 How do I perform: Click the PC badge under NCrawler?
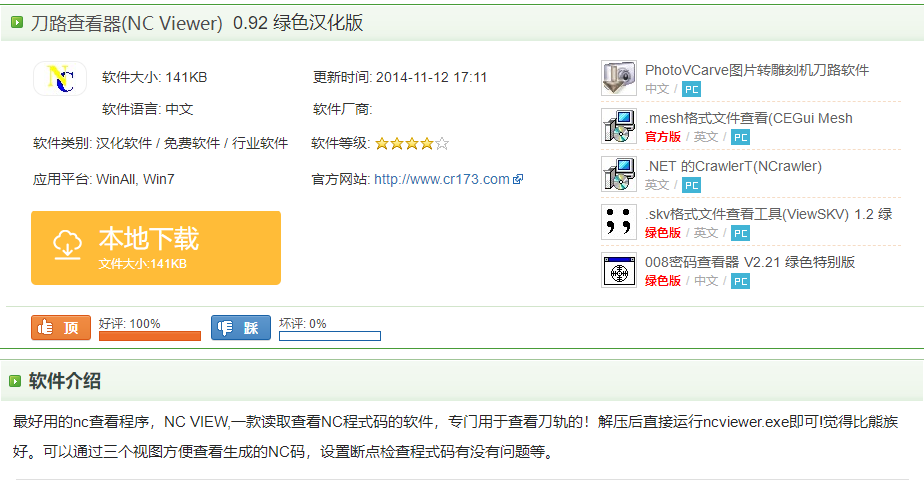coord(691,185)
